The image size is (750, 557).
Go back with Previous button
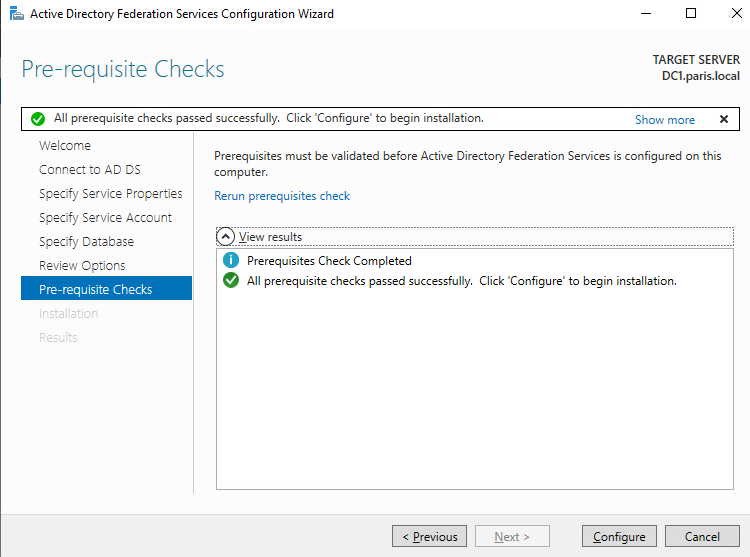click(x=429, y=536)
